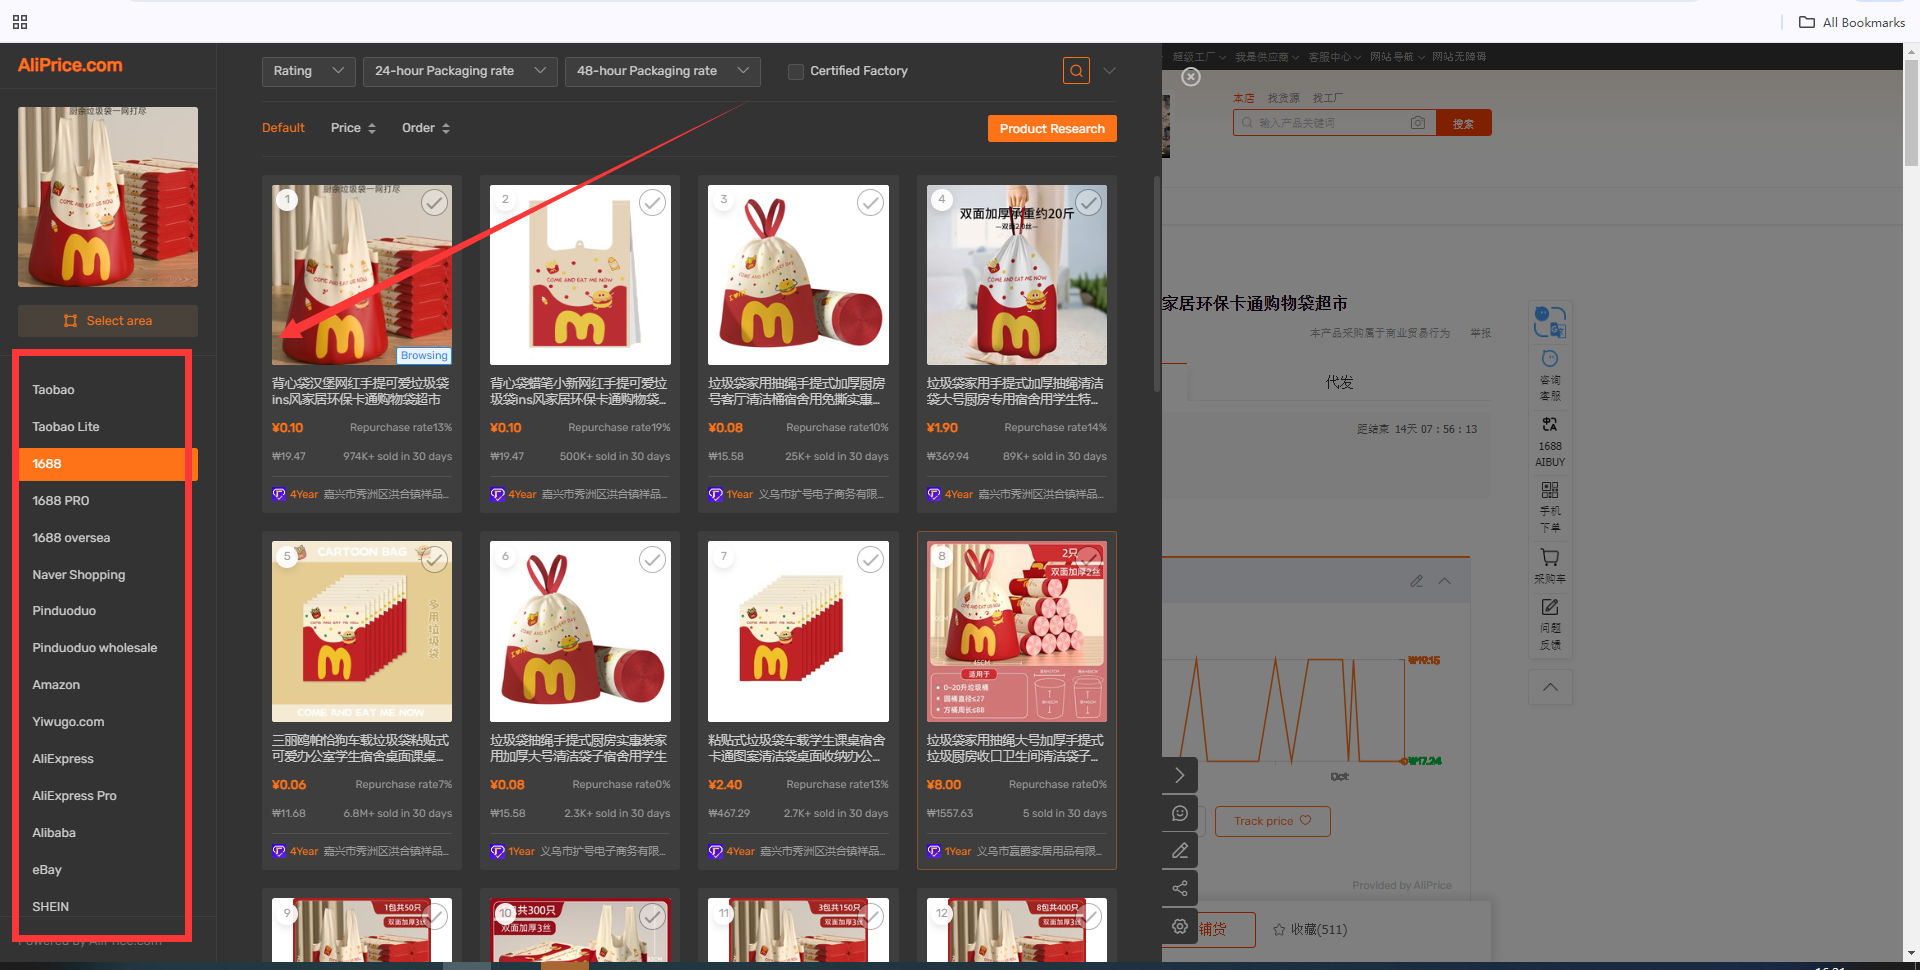
Task: Click the Price sort arrows
Action: pyautogui.click(x=372, y=128)
